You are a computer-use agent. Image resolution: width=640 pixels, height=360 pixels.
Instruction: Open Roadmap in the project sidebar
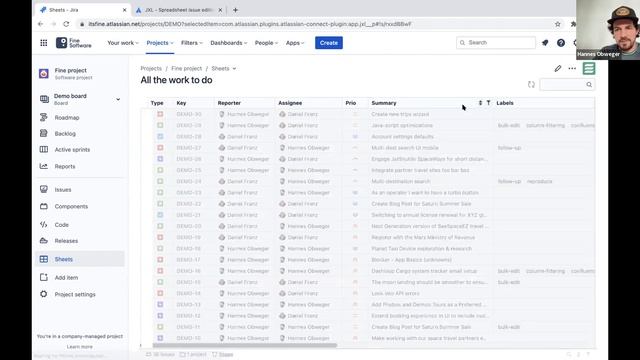tap(67, 118)
